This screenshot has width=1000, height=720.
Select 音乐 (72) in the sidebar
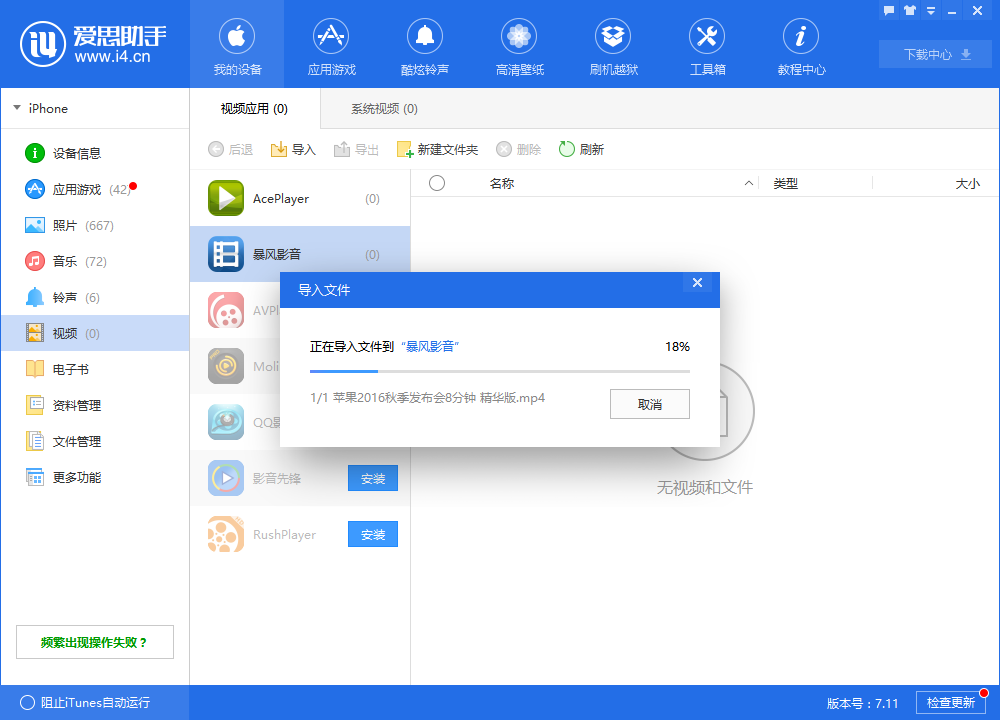point(96,261)
